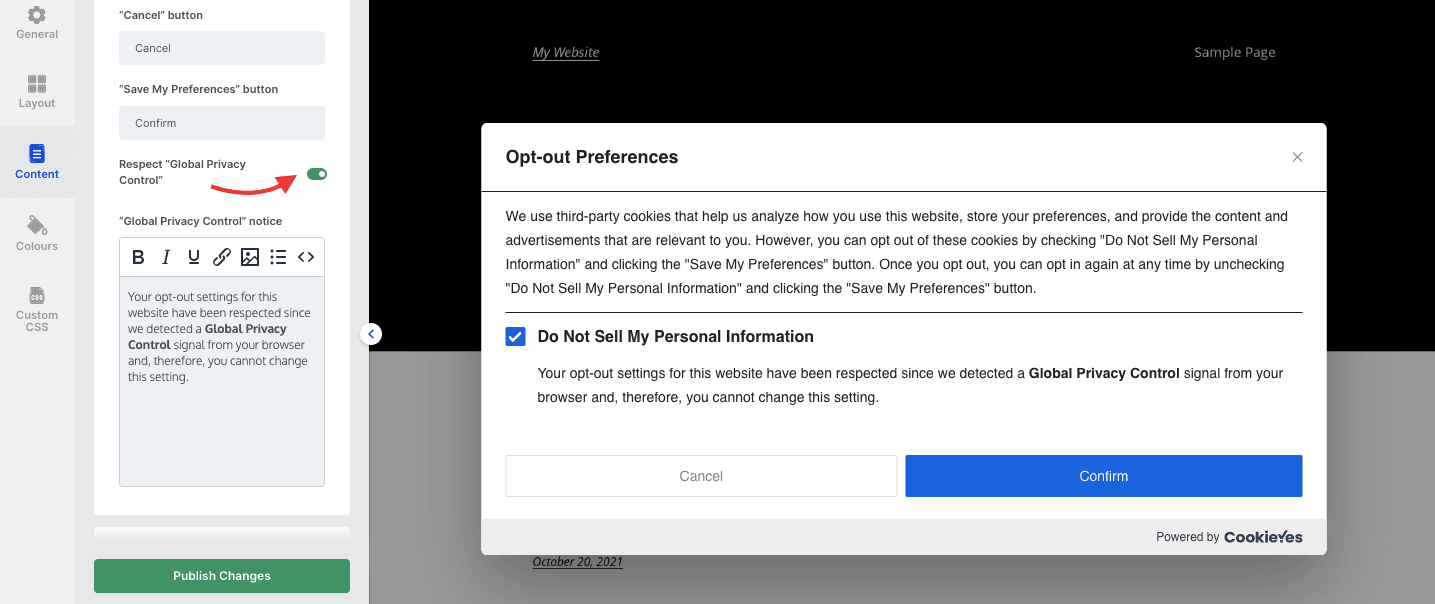Insert a link in notice editor
The image size is (1435, 604).
222,257
